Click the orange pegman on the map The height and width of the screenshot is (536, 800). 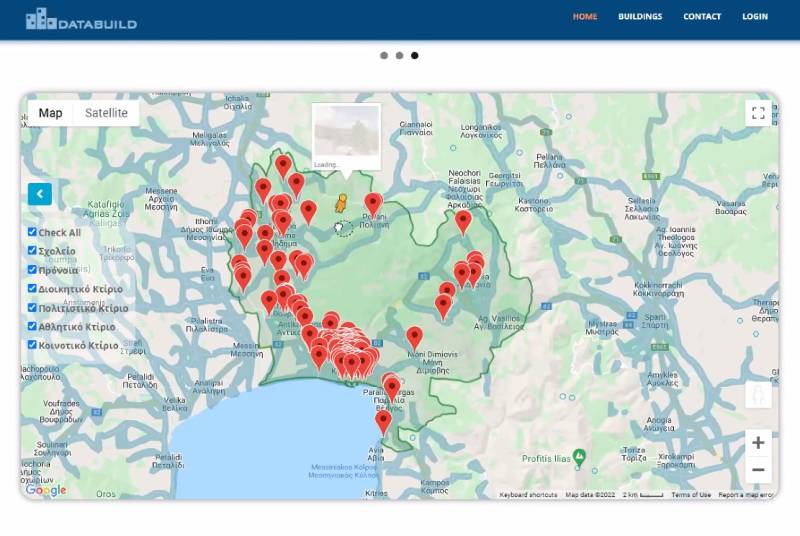coord(340,202)
